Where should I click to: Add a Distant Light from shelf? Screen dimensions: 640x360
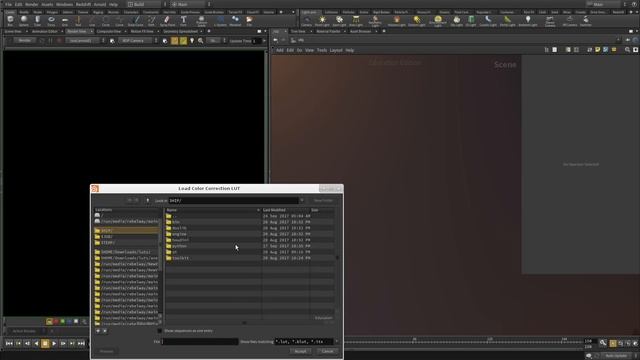[416, 21]
